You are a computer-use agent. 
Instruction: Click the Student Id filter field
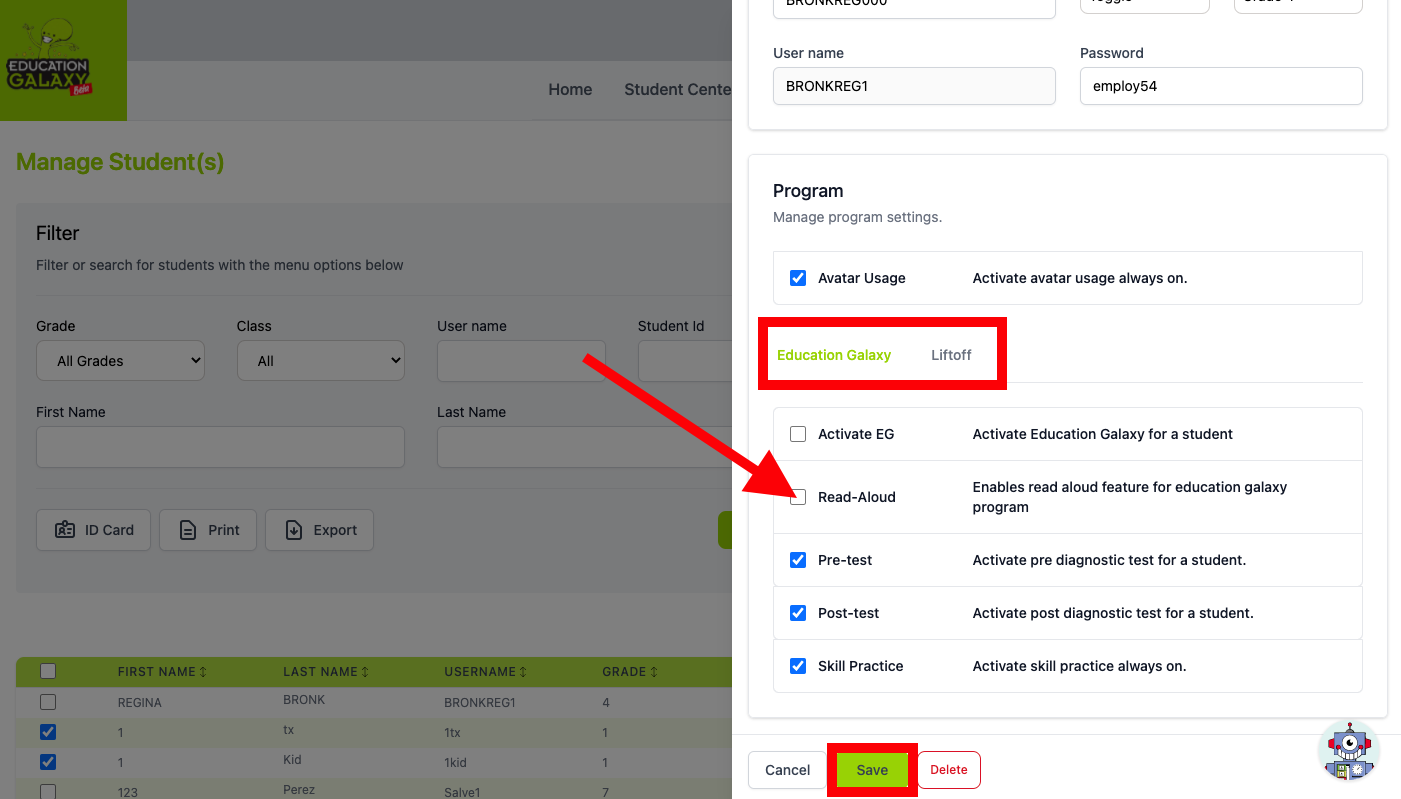(x=685, y=361)
